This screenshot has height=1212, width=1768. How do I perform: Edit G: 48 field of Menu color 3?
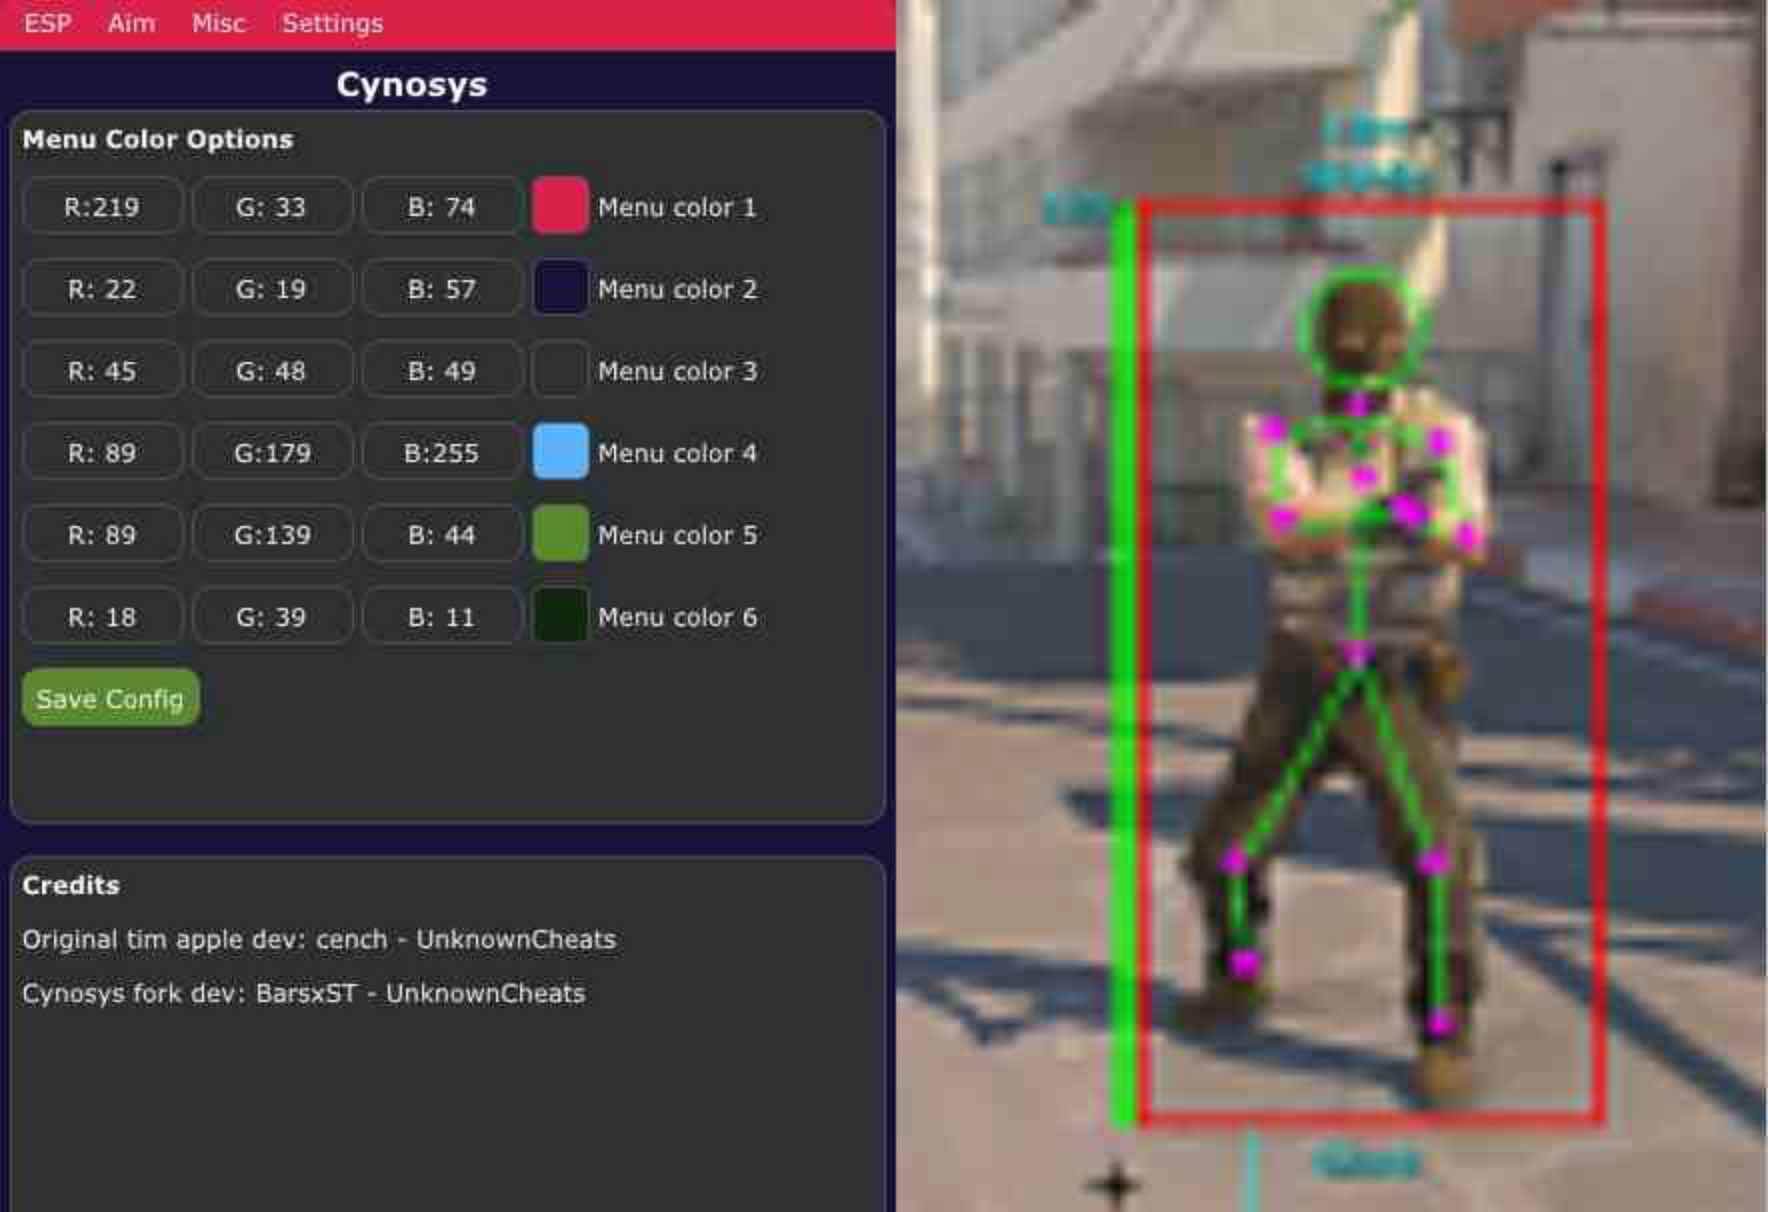point(271,371)
